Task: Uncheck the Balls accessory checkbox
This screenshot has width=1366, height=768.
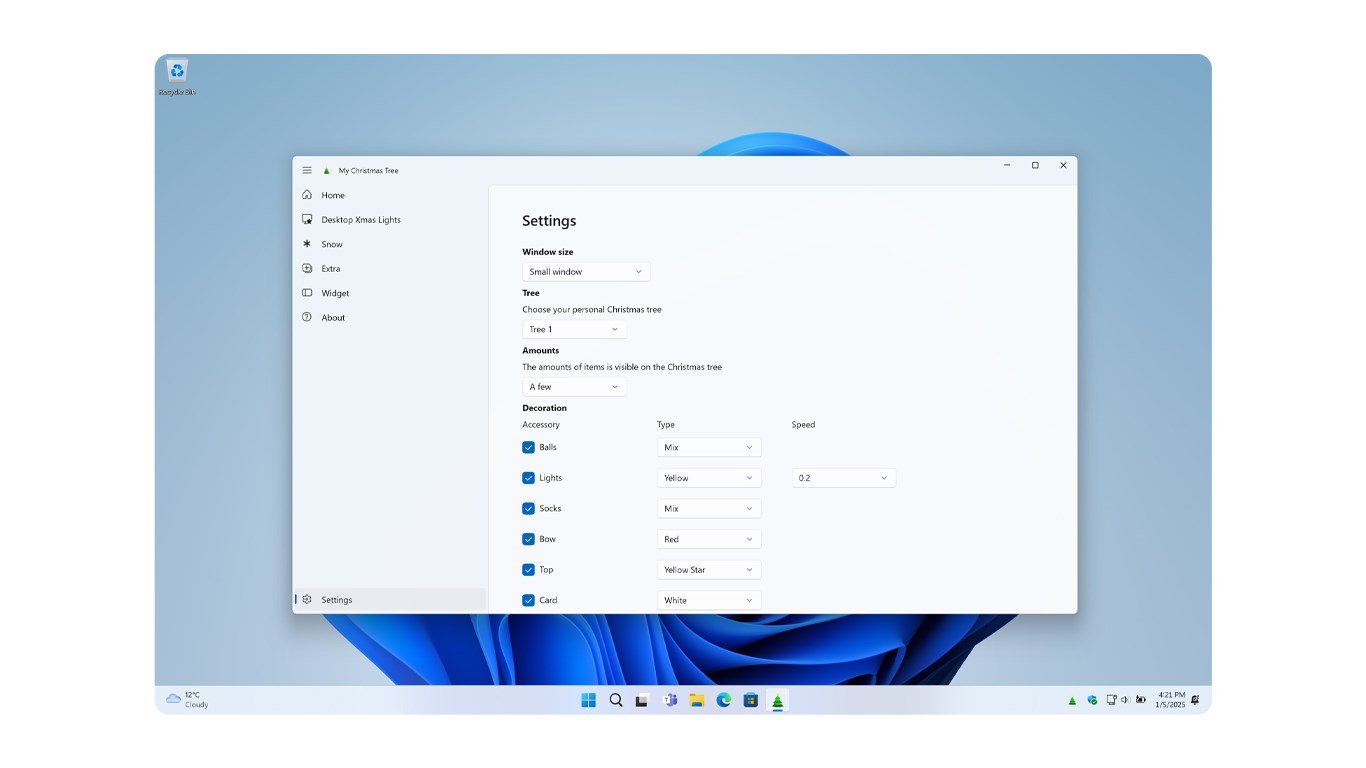Action: coord(528,447)
